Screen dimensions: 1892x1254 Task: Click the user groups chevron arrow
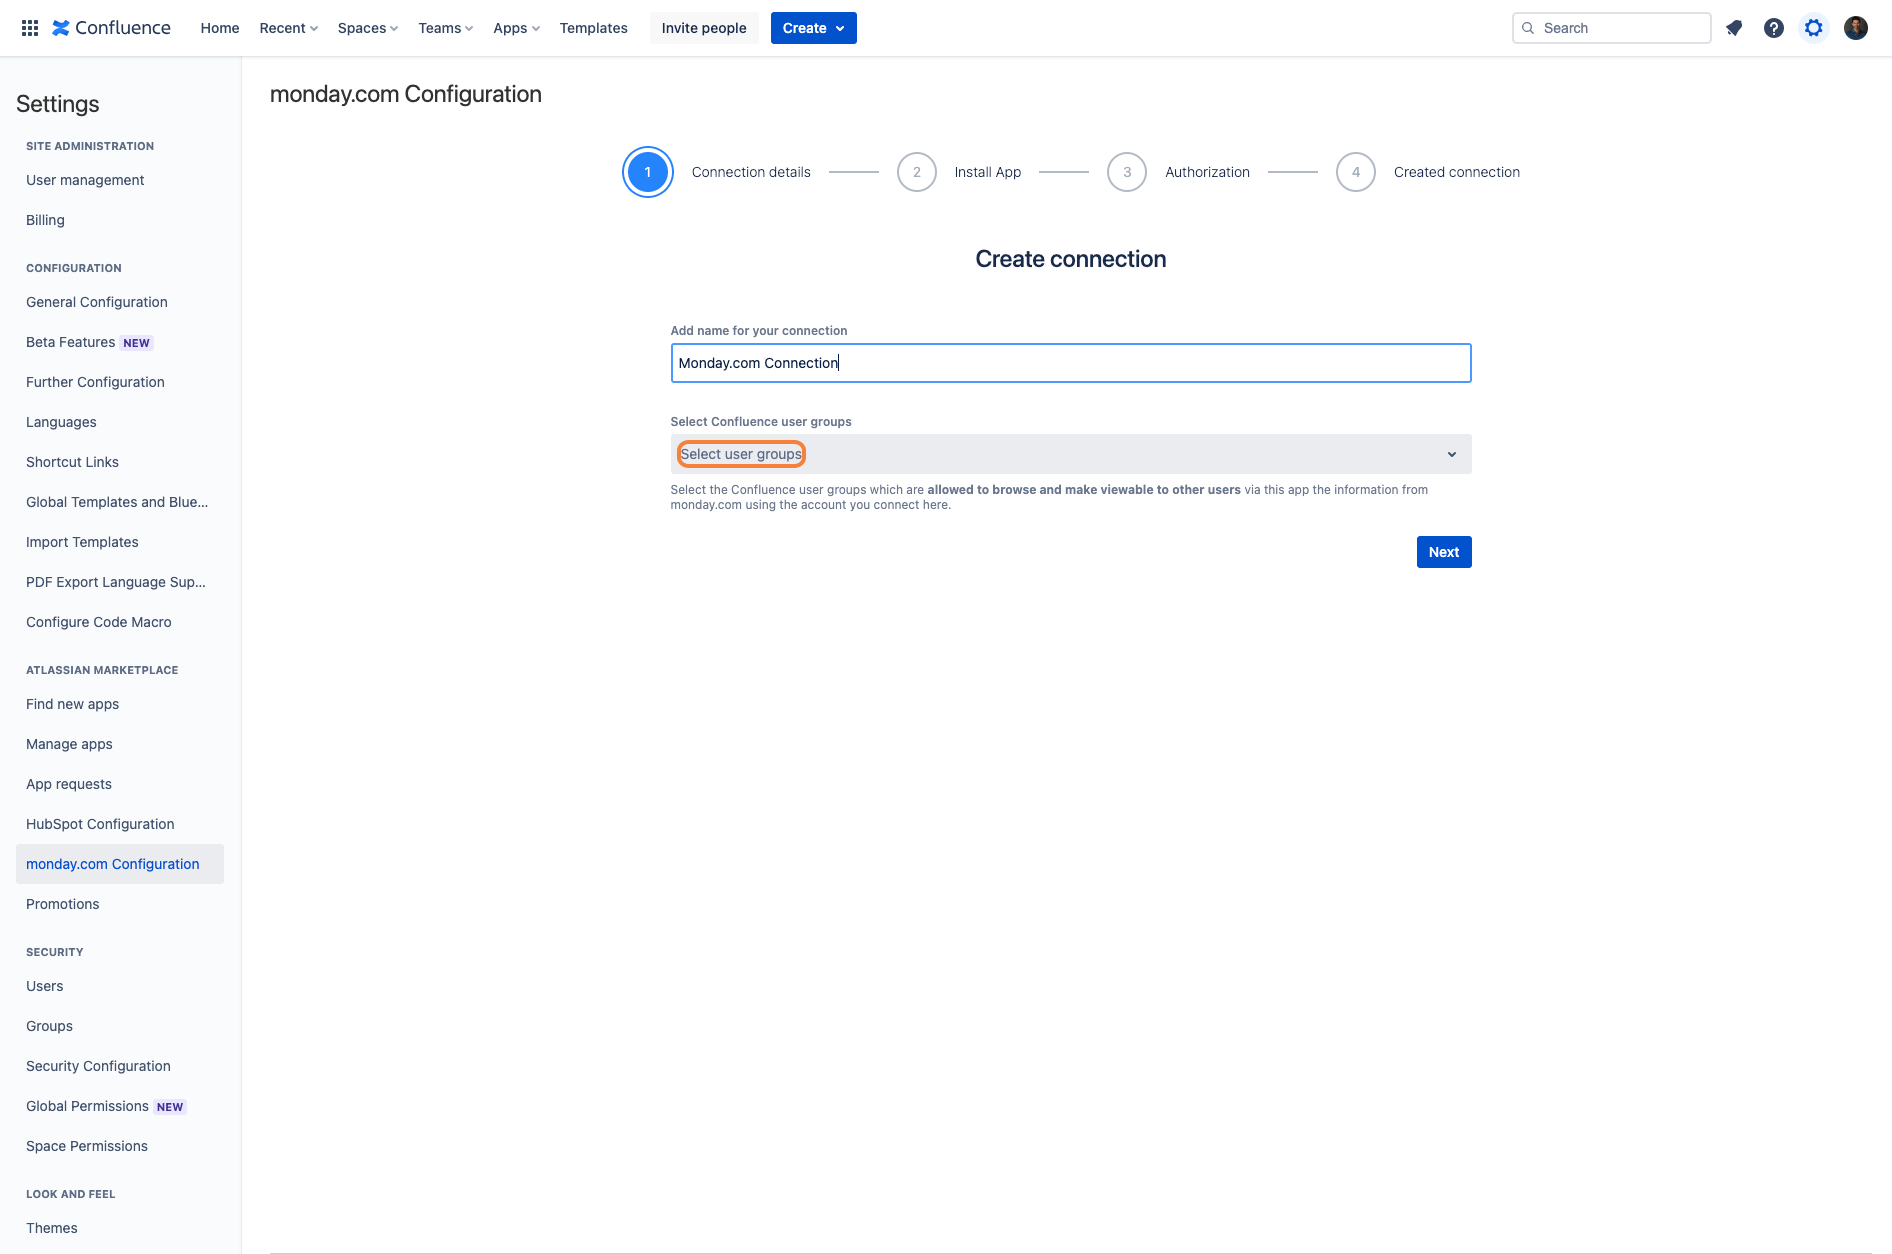(x=1452, y=454)
